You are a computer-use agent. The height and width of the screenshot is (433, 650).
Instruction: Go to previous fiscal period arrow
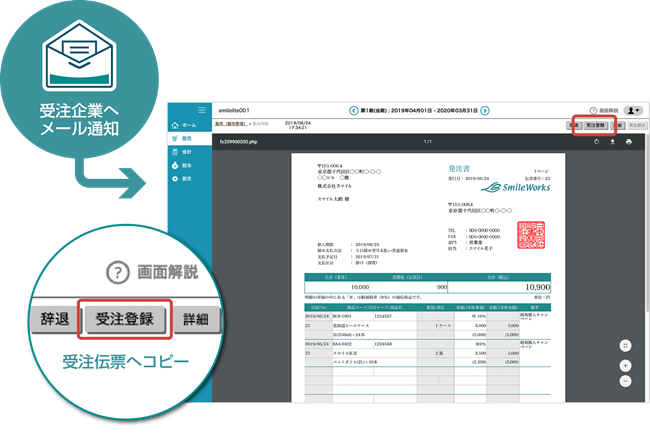pos(352,110)
